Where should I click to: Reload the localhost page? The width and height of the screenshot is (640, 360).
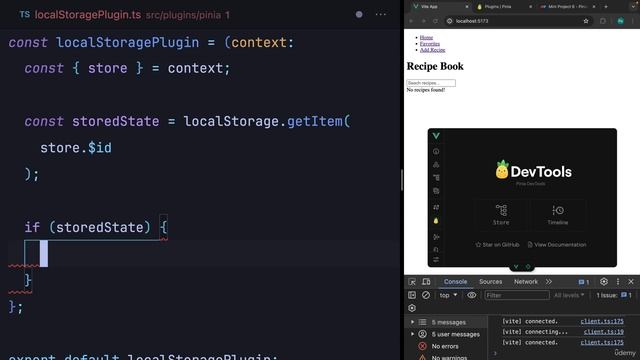click(436, 21)
